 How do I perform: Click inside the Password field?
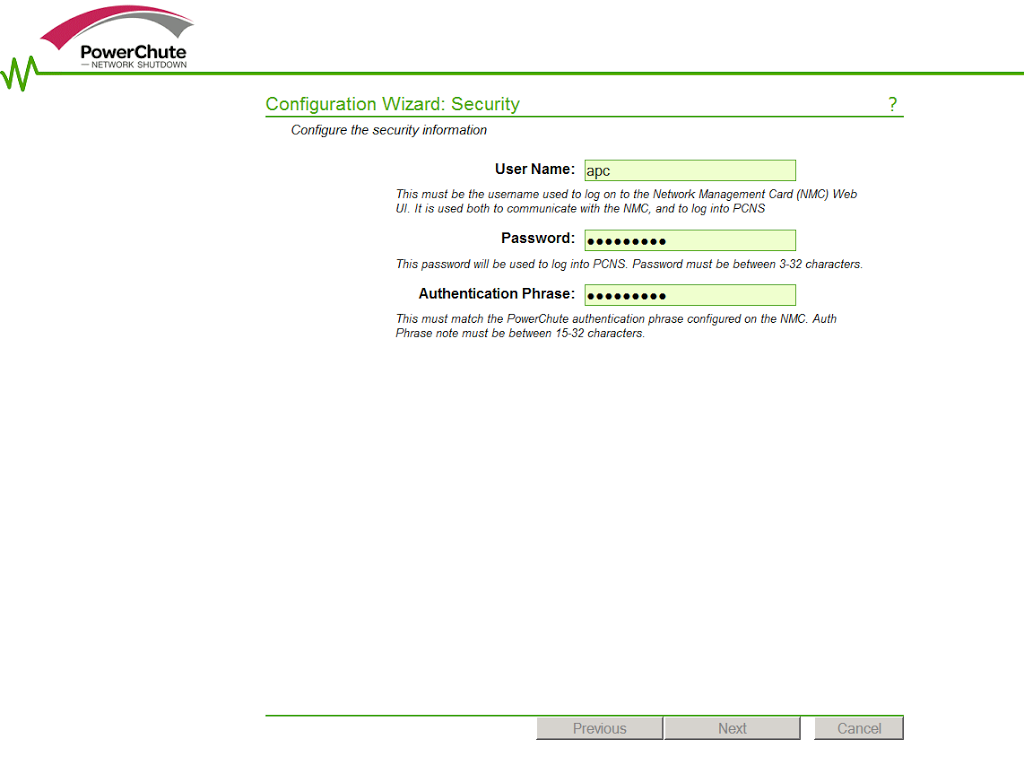pos(690,240)
